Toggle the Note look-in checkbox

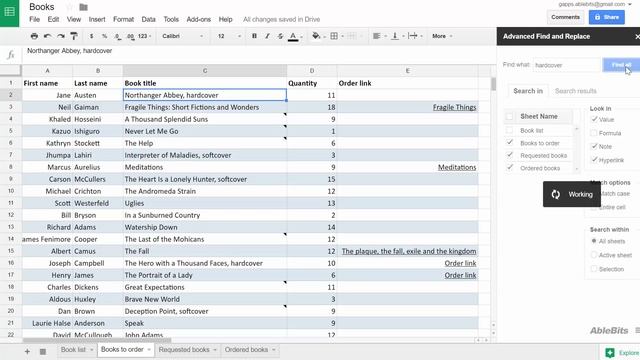tap(594, 146)
